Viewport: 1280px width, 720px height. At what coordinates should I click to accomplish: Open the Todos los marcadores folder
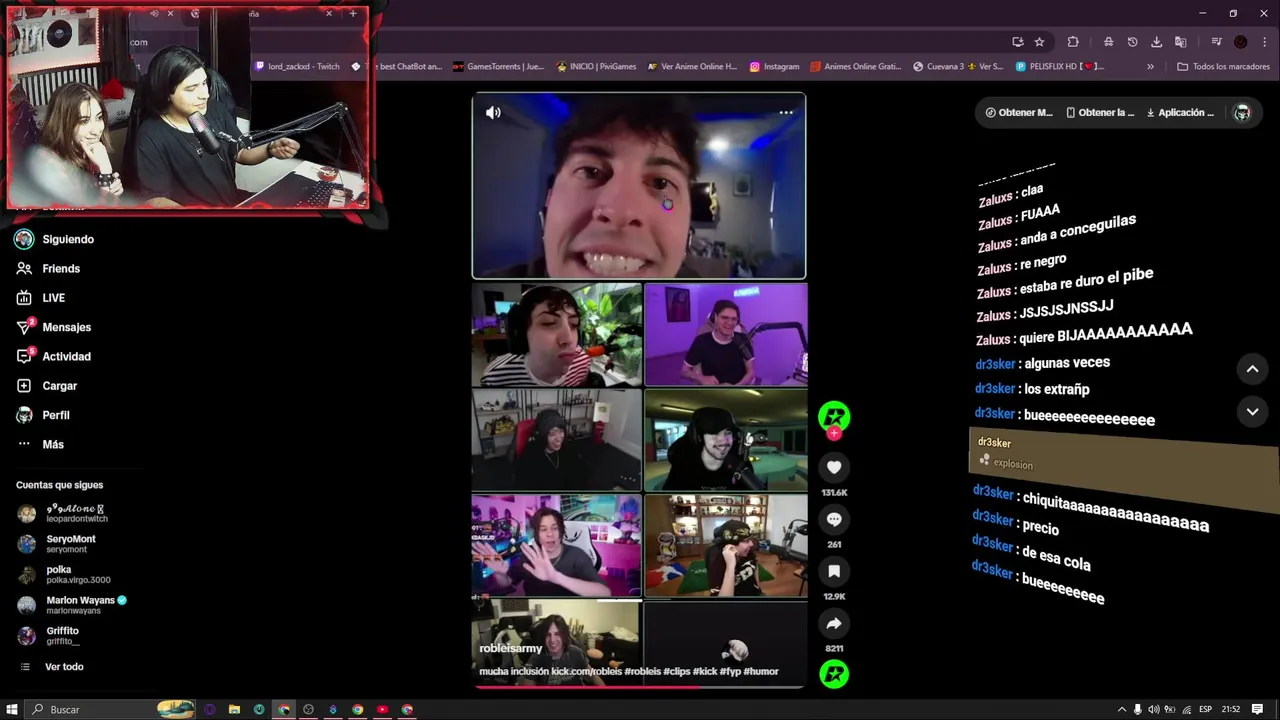click(x=1223, y=67)
